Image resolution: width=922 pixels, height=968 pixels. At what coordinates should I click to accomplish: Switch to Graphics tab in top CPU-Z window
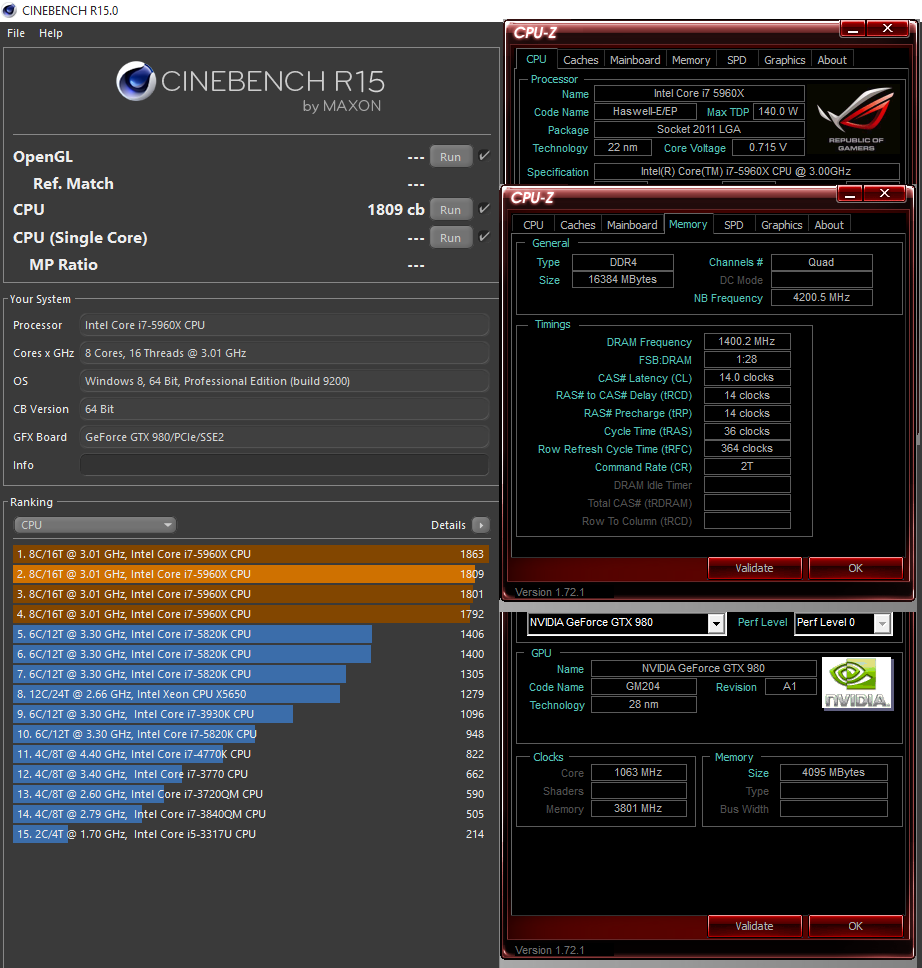tap(784, 60)
